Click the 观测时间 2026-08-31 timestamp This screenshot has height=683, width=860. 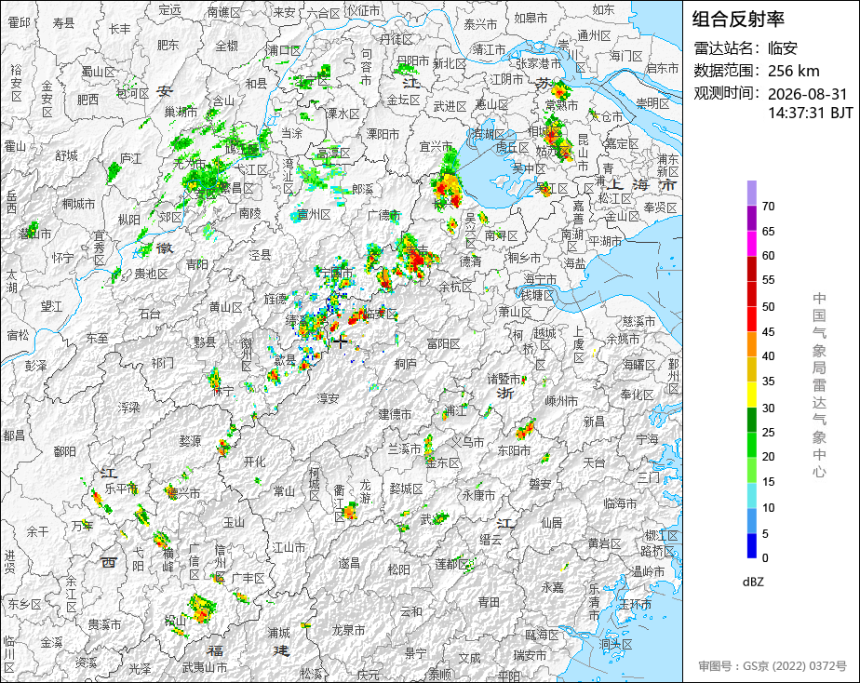click(x=773, y=103)
